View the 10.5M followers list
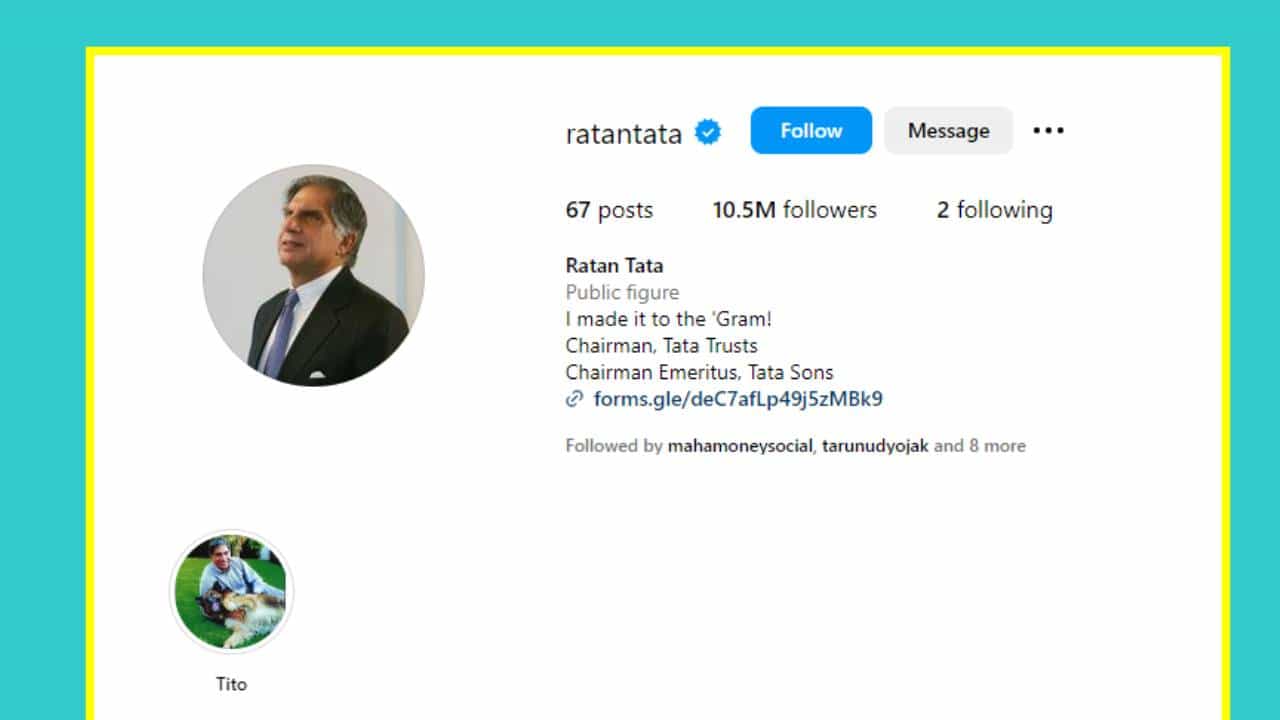 point(794,210)
